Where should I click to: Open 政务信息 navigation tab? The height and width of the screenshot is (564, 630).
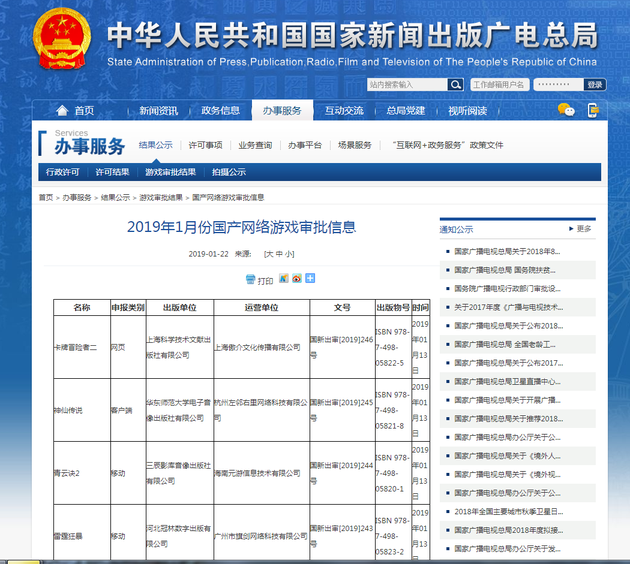click(220, 111)
